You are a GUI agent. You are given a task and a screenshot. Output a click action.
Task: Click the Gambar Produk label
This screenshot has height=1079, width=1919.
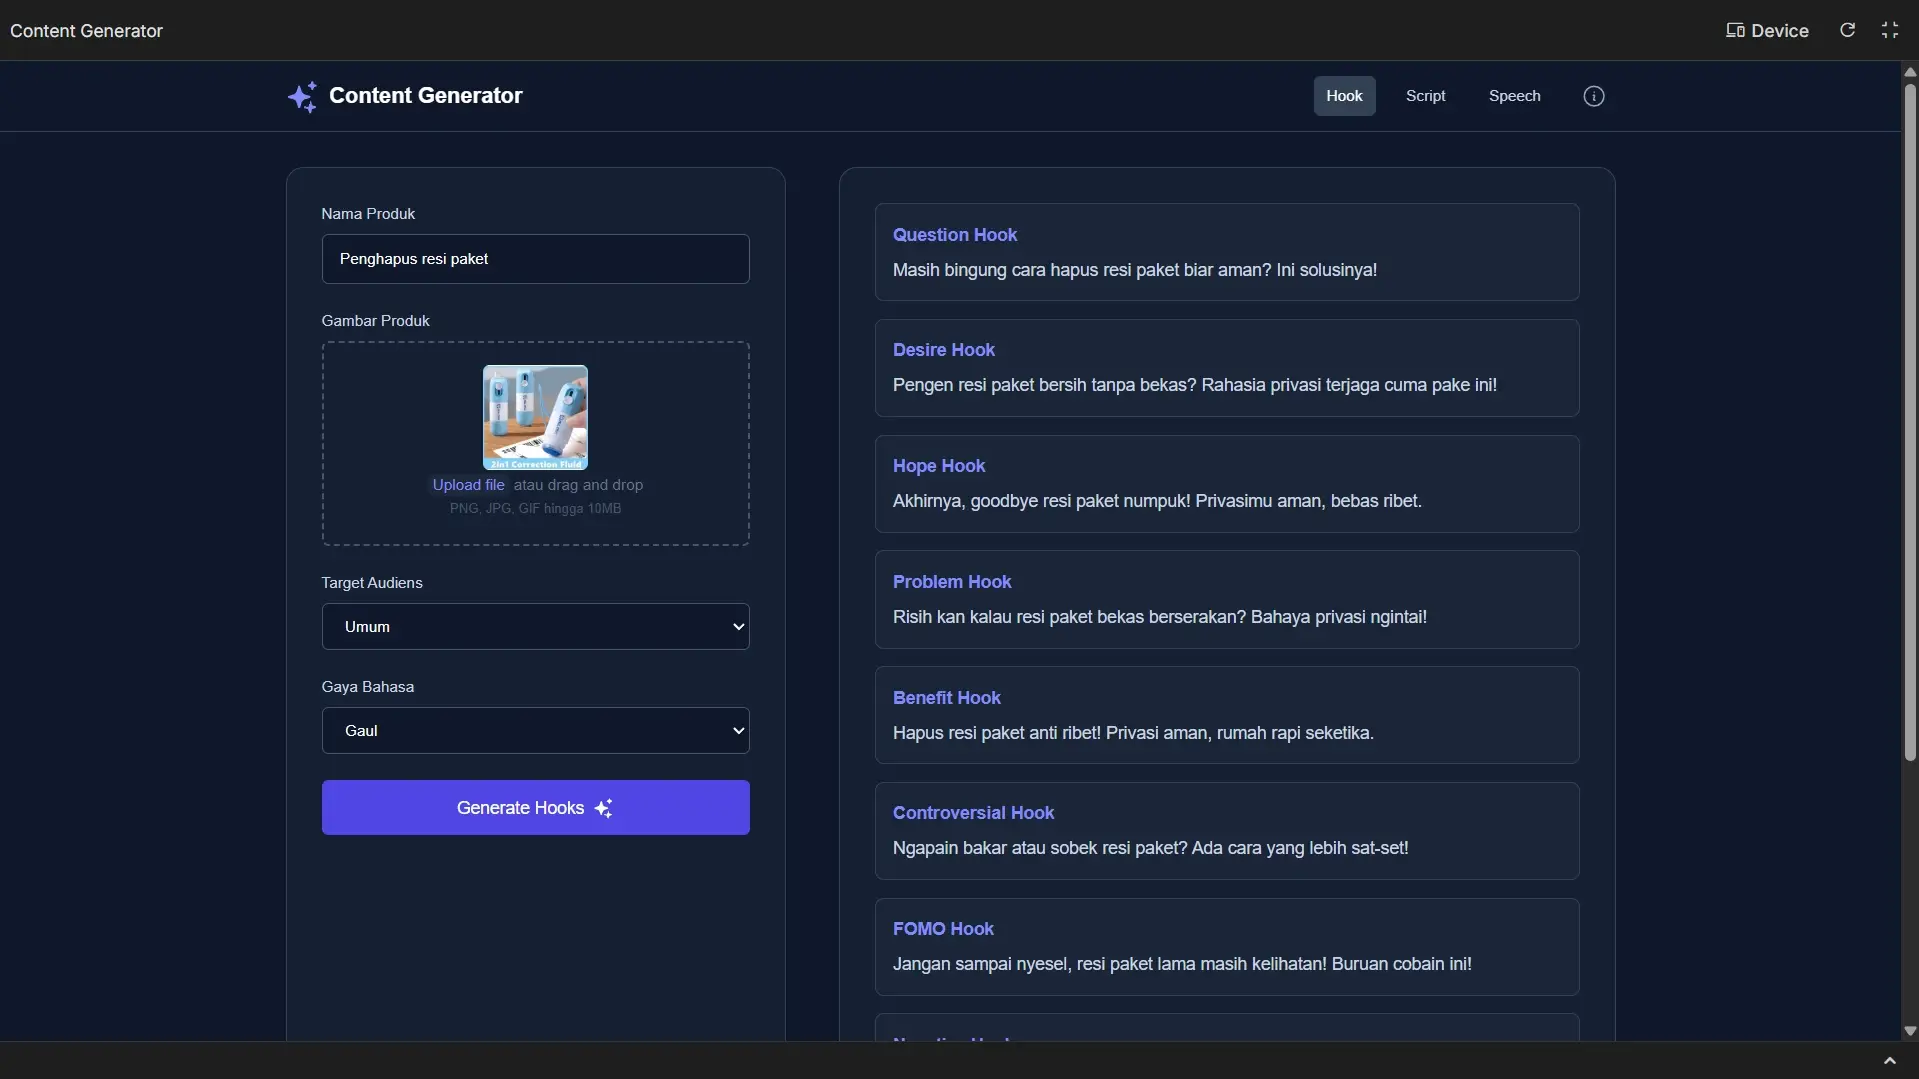pyautogui.click(x=375, y=321)
